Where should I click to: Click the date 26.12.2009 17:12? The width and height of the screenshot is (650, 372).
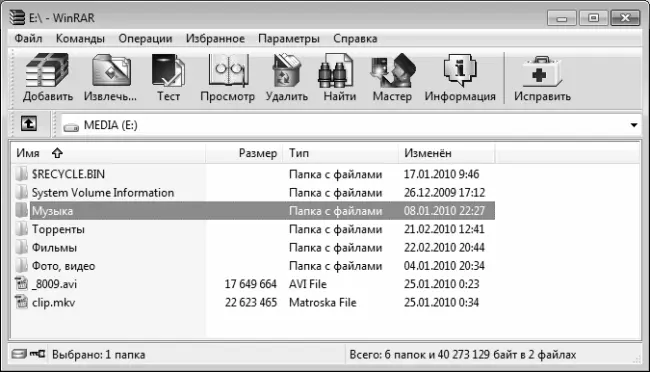pos(444,192)
